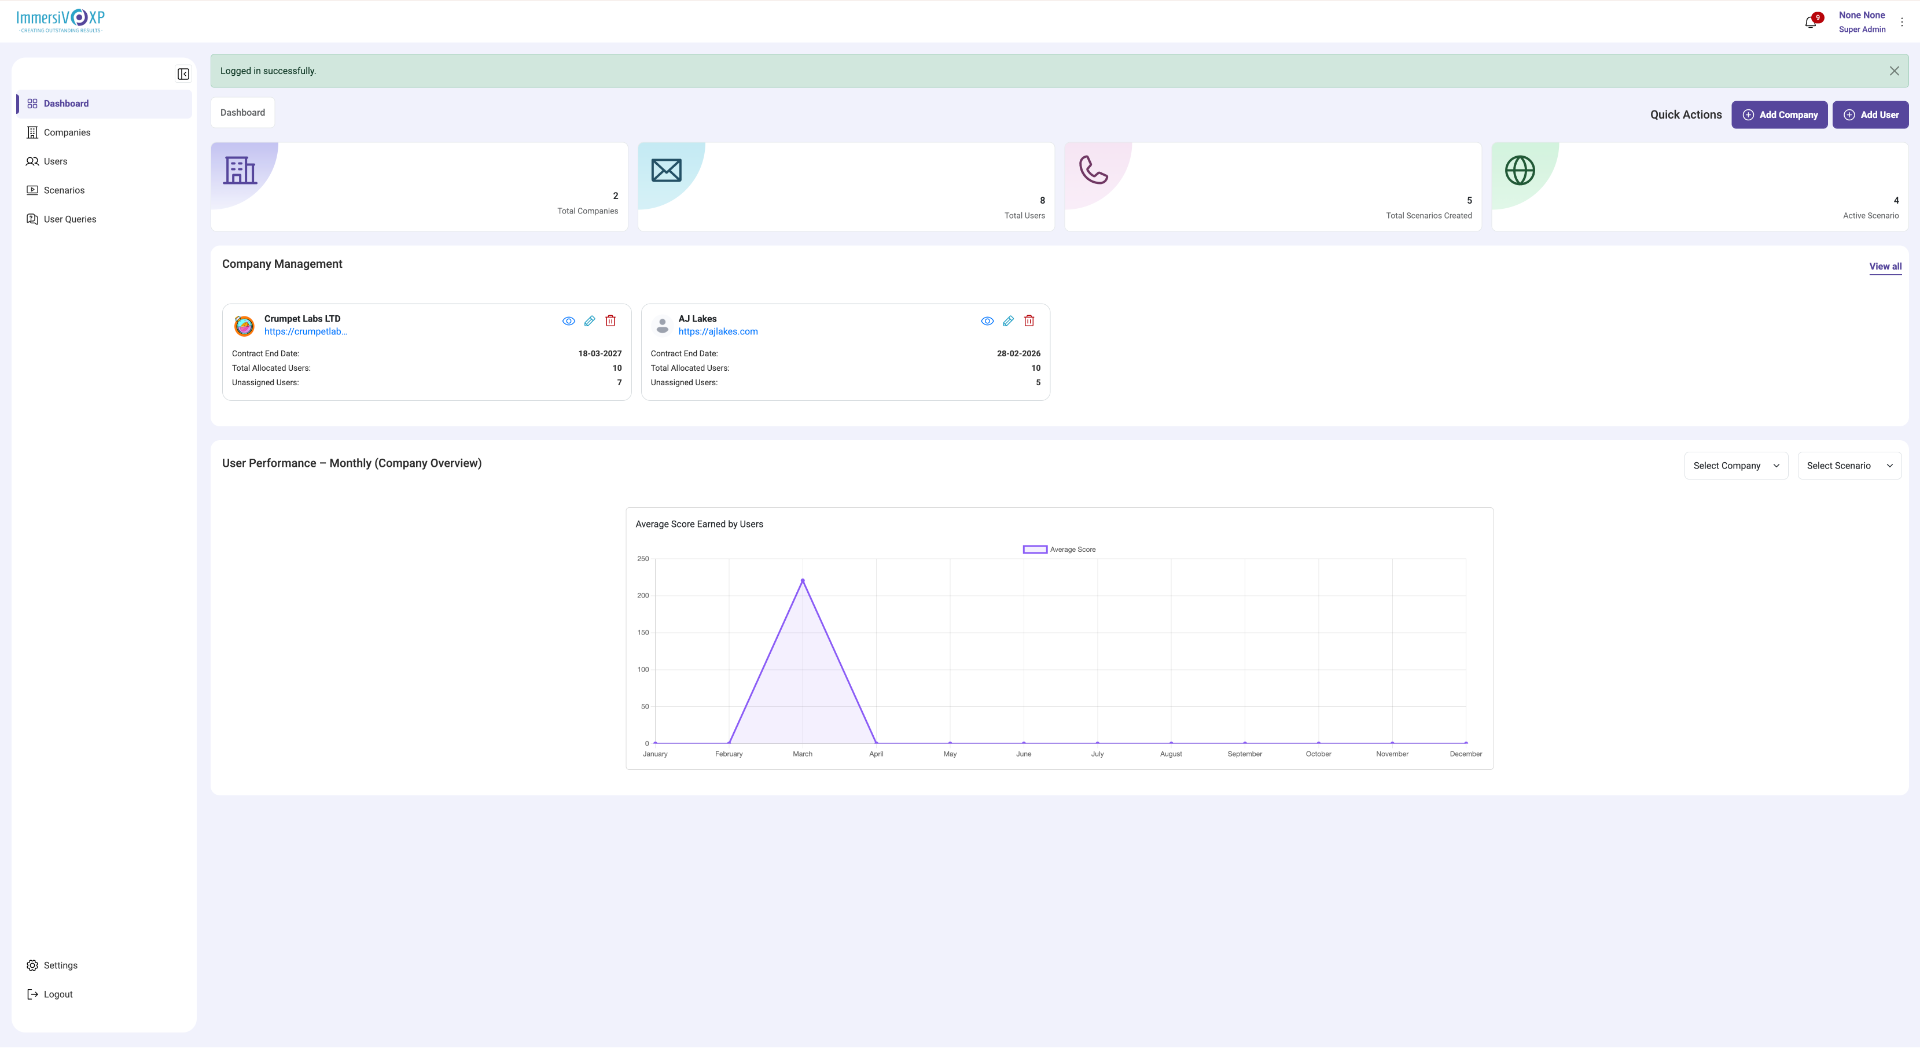Show details for AJ Lakes company
1920x1051 pixels.
(987, 321)
